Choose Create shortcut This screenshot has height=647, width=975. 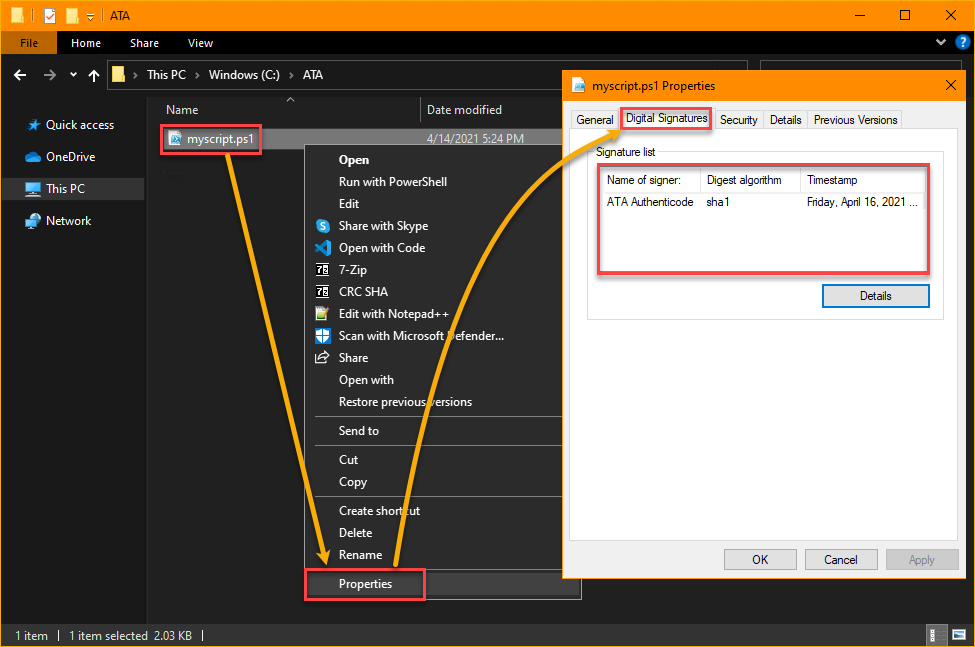tap(379, 511)
